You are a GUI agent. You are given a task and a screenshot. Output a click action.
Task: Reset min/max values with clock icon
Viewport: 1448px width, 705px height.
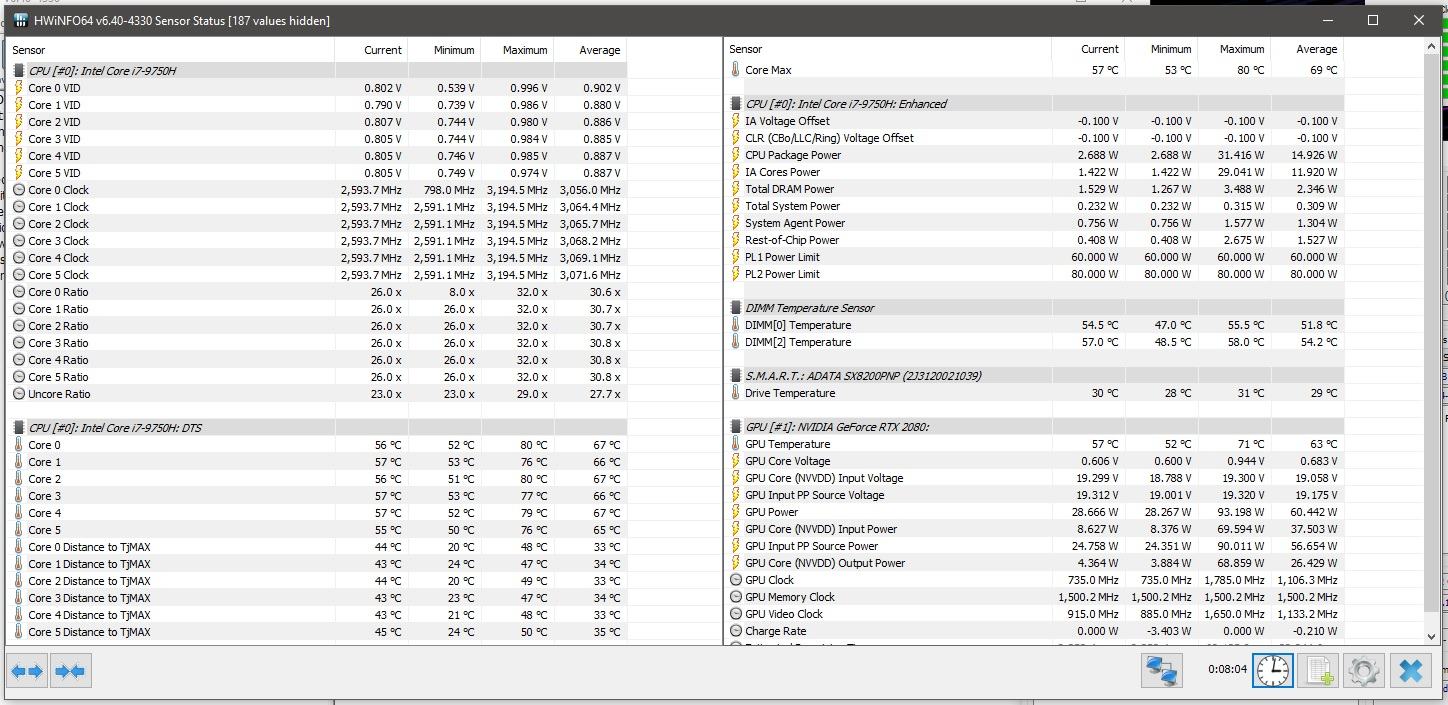point(1273,671)
